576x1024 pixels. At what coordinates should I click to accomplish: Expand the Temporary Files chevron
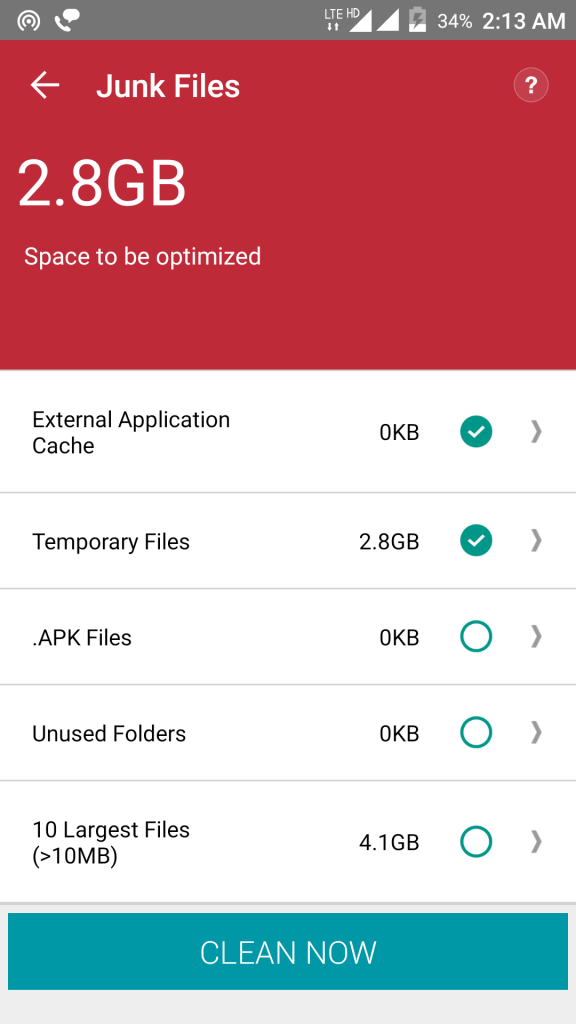(536, 541)
